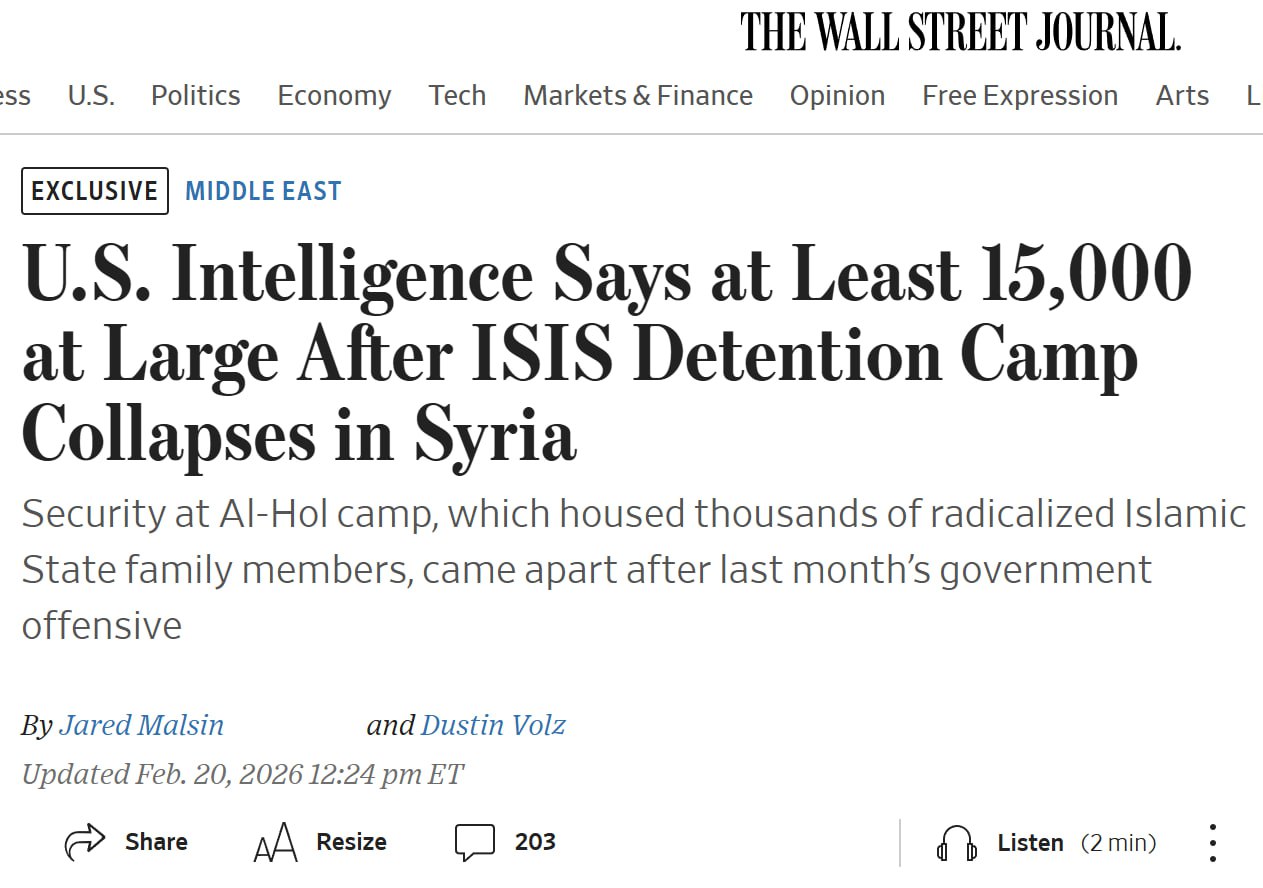Open comments via speech bubble icon

(474, 842)
